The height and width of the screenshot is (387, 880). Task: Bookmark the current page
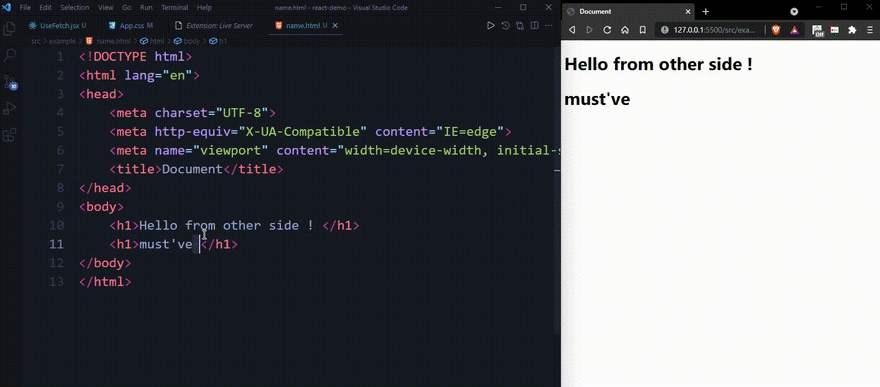click(x=643, y=30)
